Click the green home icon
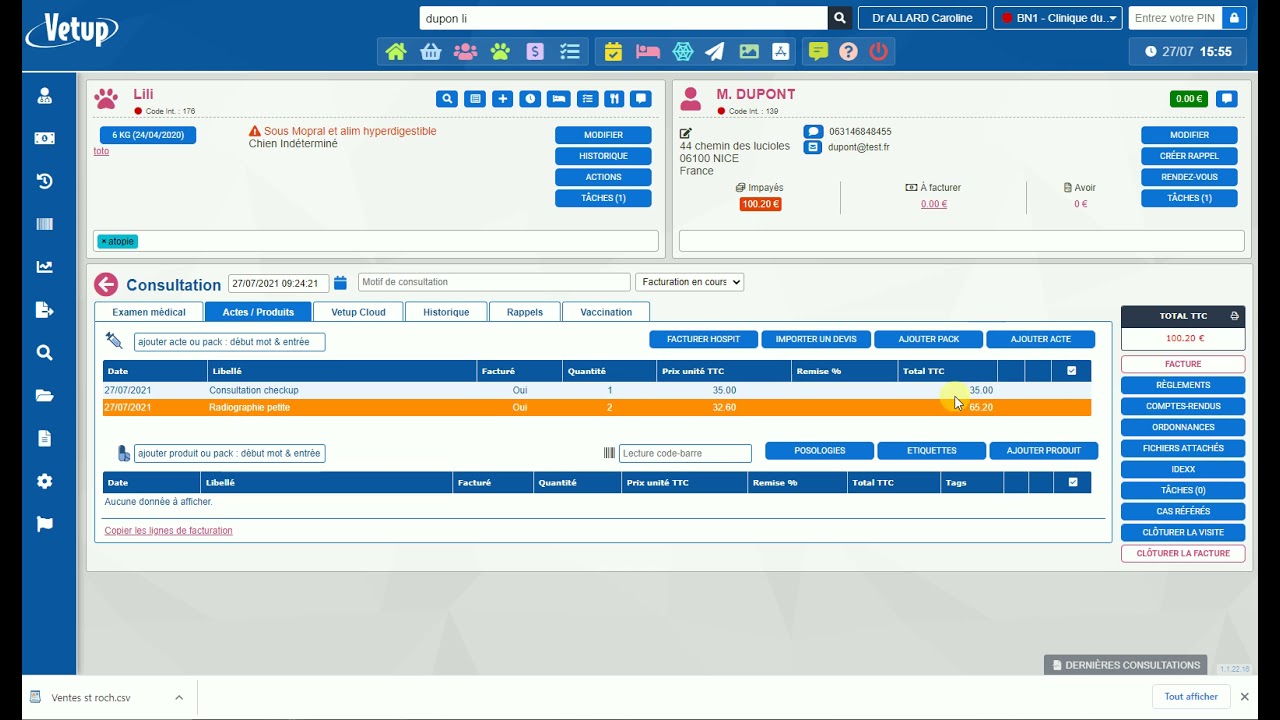Screen dimensions: 1280x720 tap(396, 52)
